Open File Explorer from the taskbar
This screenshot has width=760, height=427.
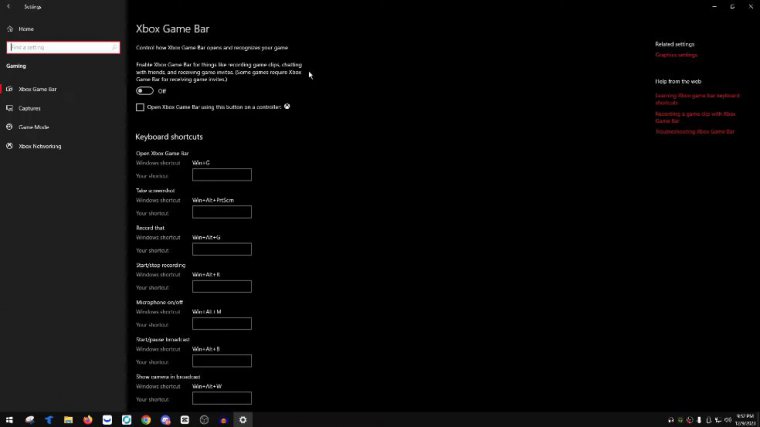68,420
